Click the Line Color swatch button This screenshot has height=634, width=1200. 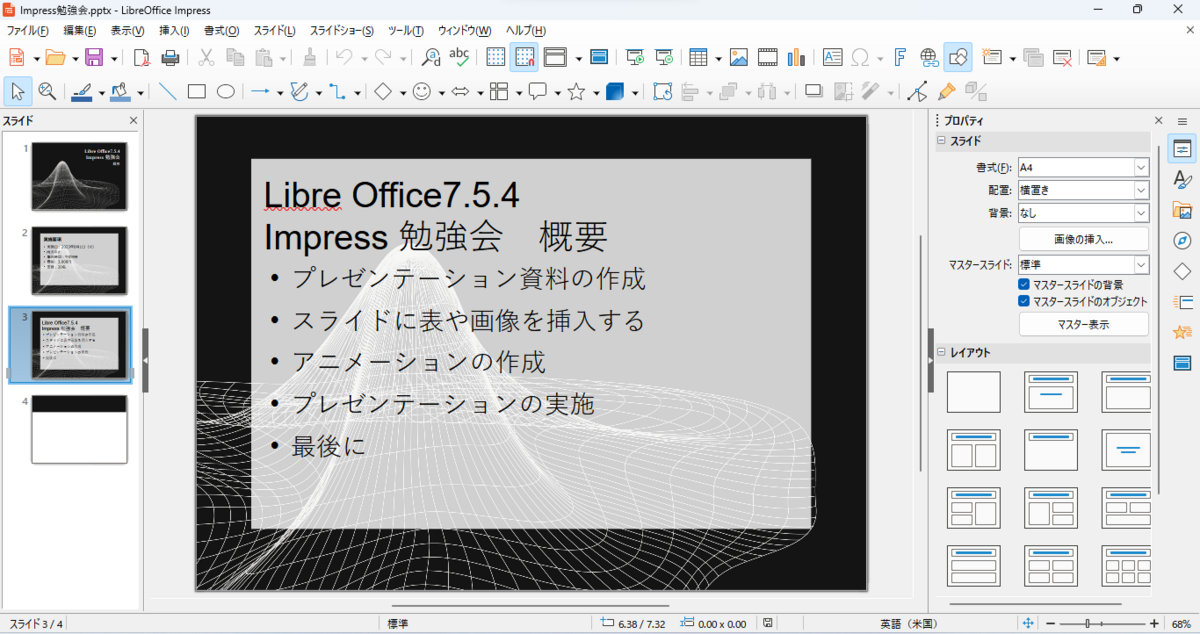click(82, 92)
